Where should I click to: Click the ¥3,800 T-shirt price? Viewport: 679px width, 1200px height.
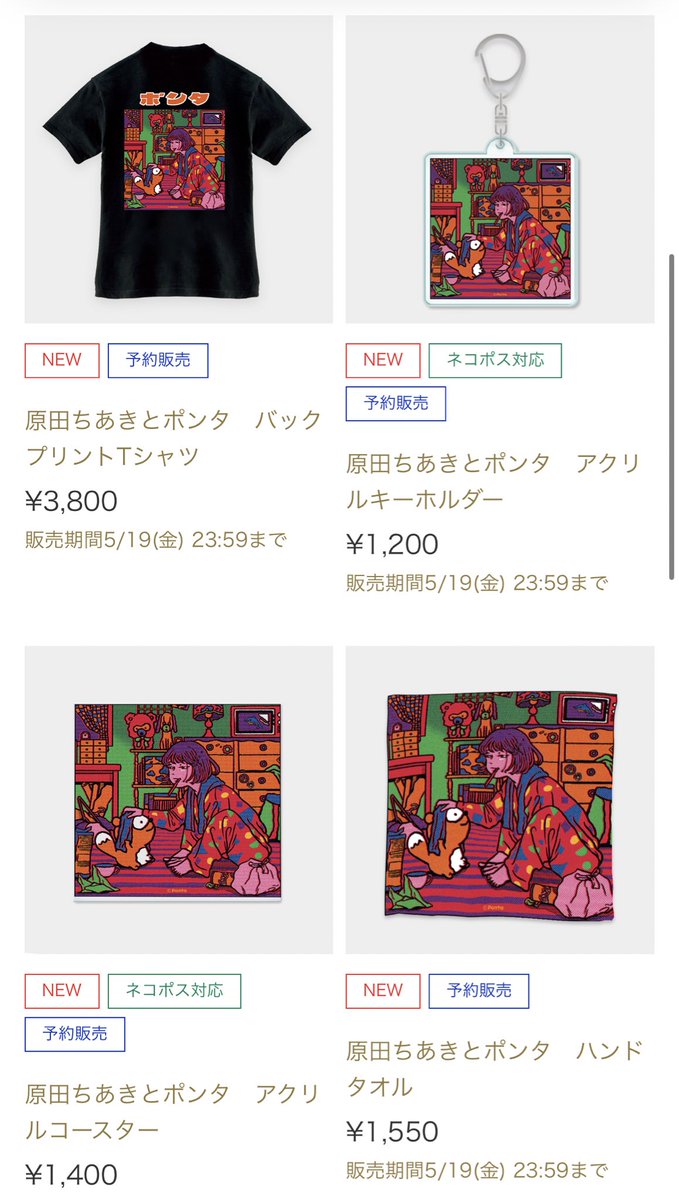[72, 501]
